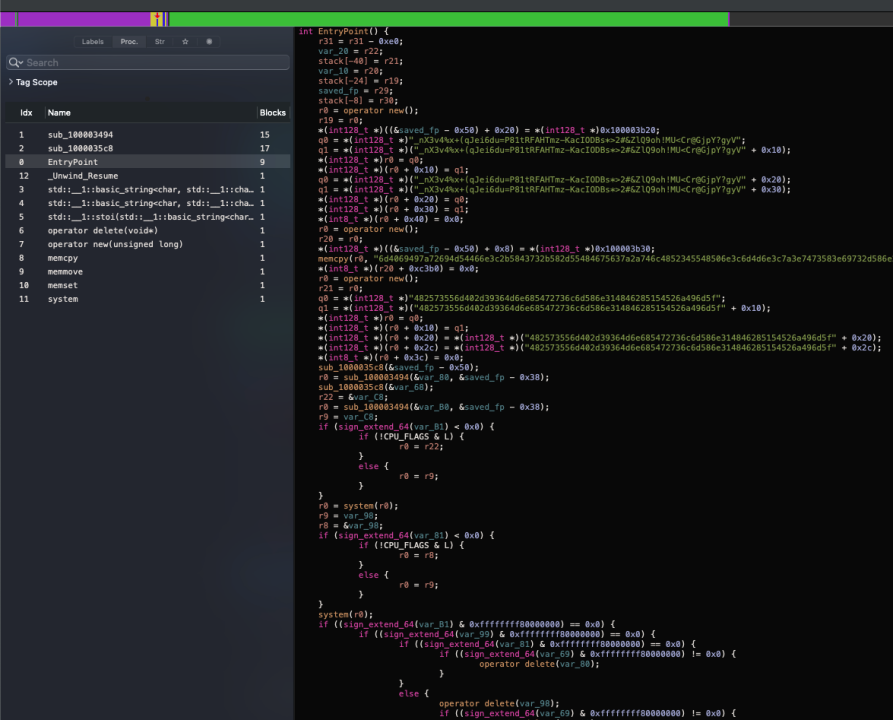Sort procedures by Blocks column
The height and width of the screenshot is (720, 893).
pyautogui.click(x=272, y=113)
